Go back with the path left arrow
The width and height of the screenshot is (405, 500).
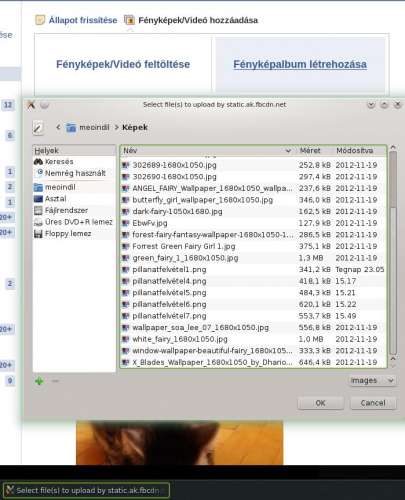pos(58,127)
